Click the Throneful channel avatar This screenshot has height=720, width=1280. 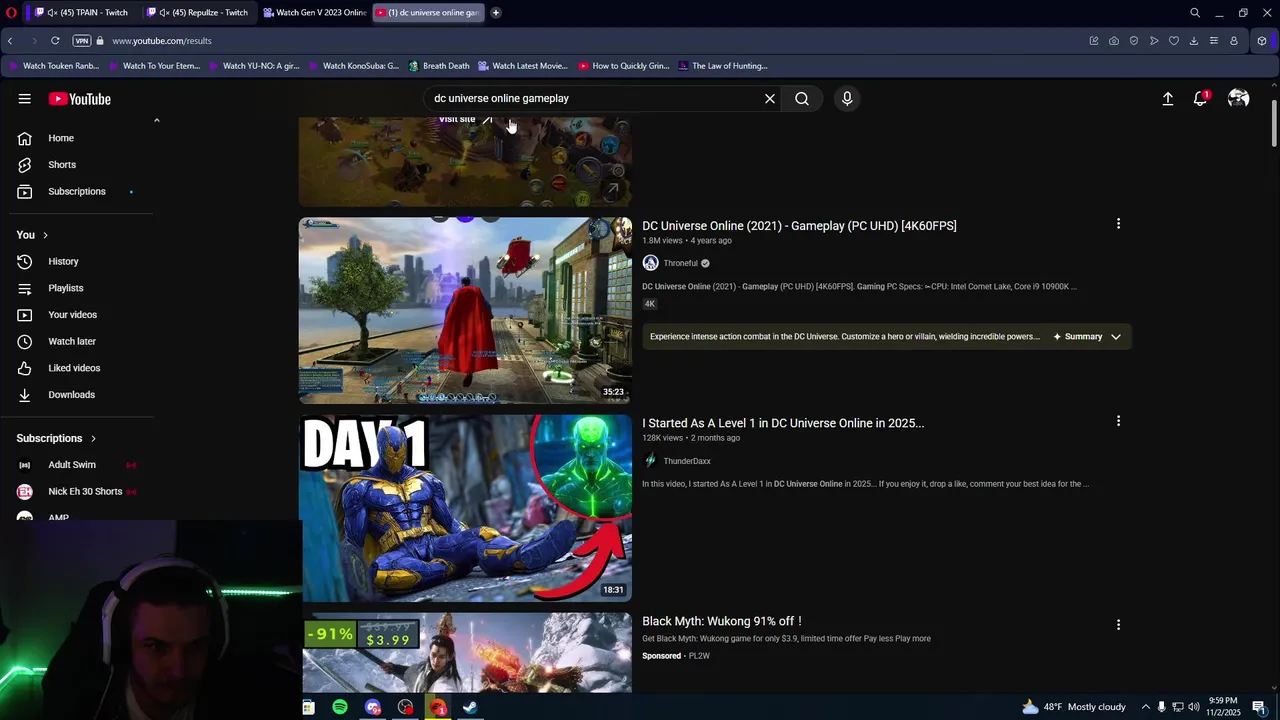coord(650,263)
